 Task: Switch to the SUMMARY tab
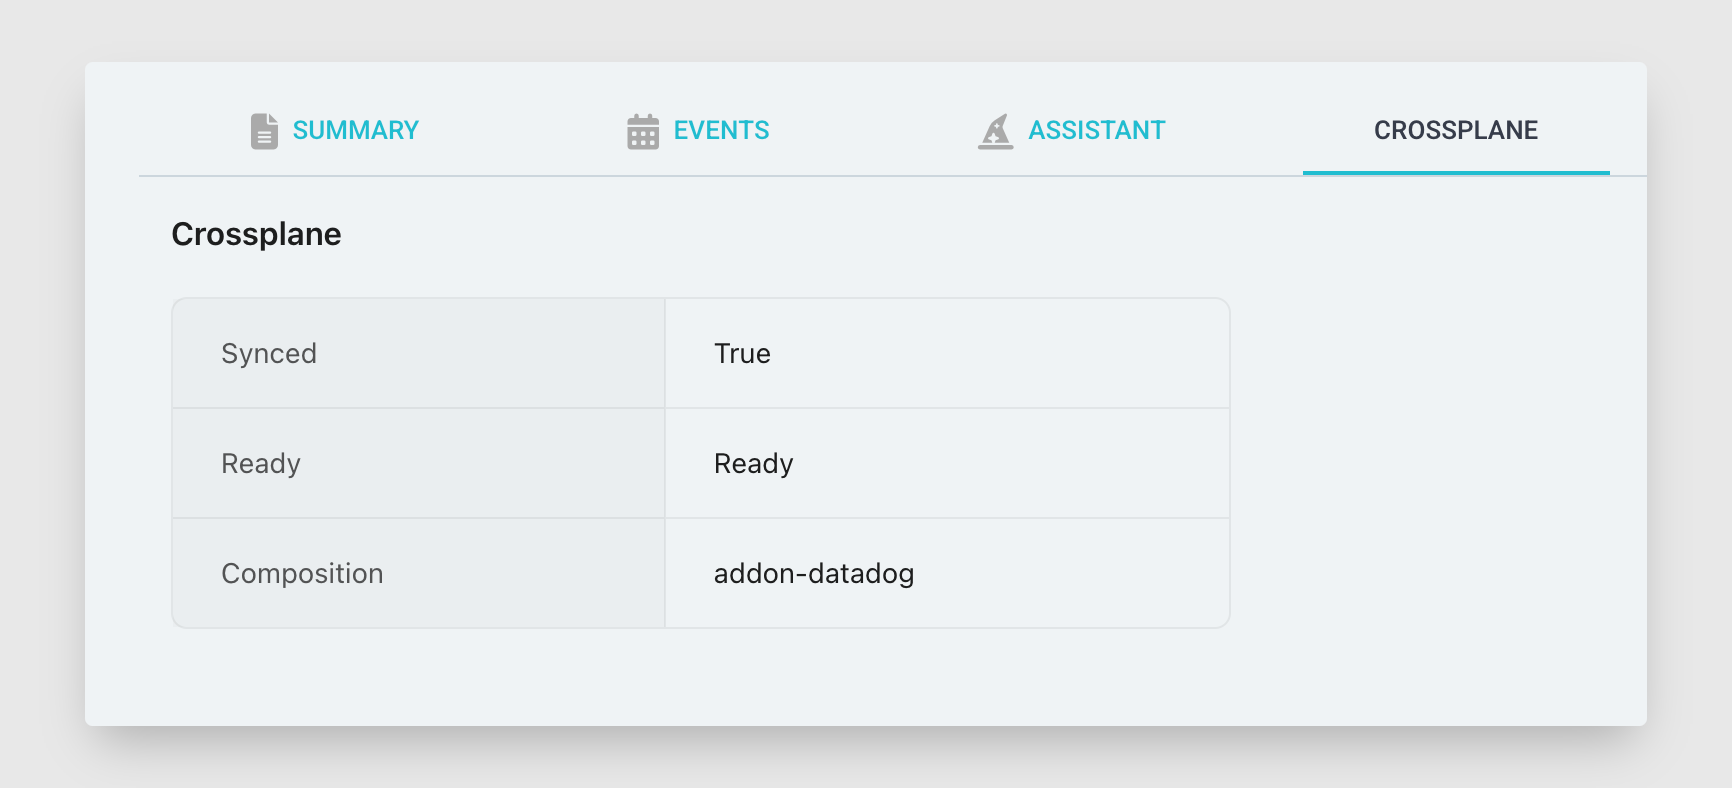[x=334, y=130]
